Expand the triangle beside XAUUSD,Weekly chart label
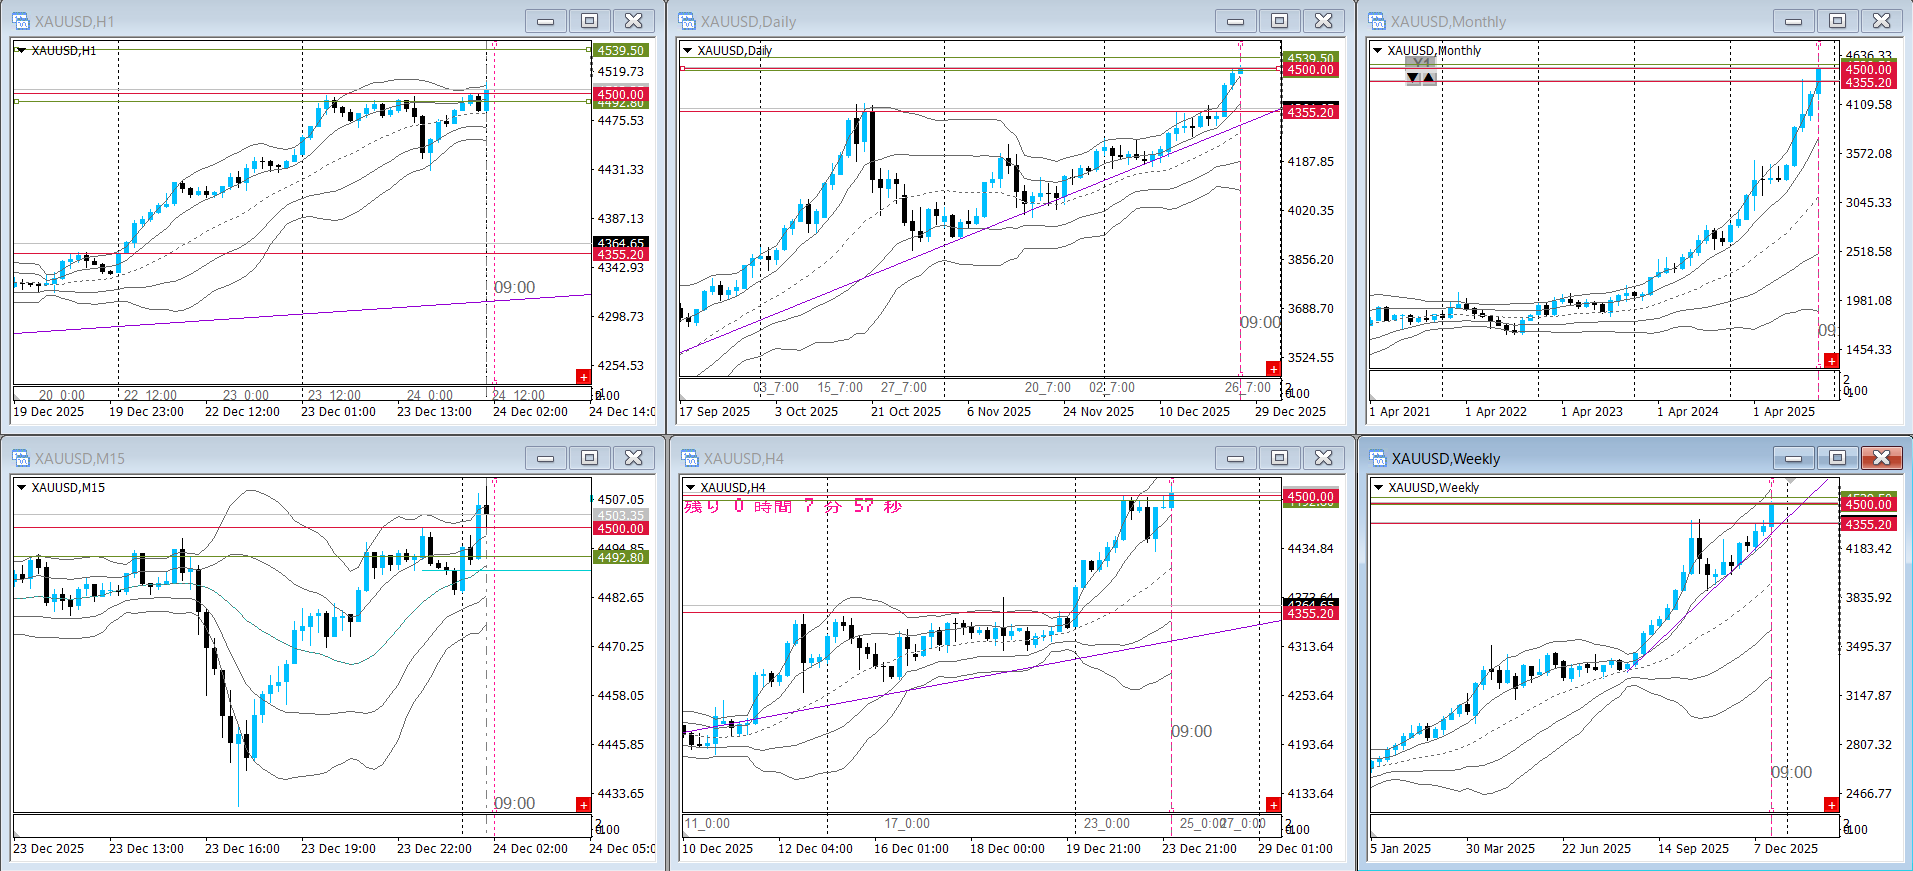 [x=1378, y=487]
